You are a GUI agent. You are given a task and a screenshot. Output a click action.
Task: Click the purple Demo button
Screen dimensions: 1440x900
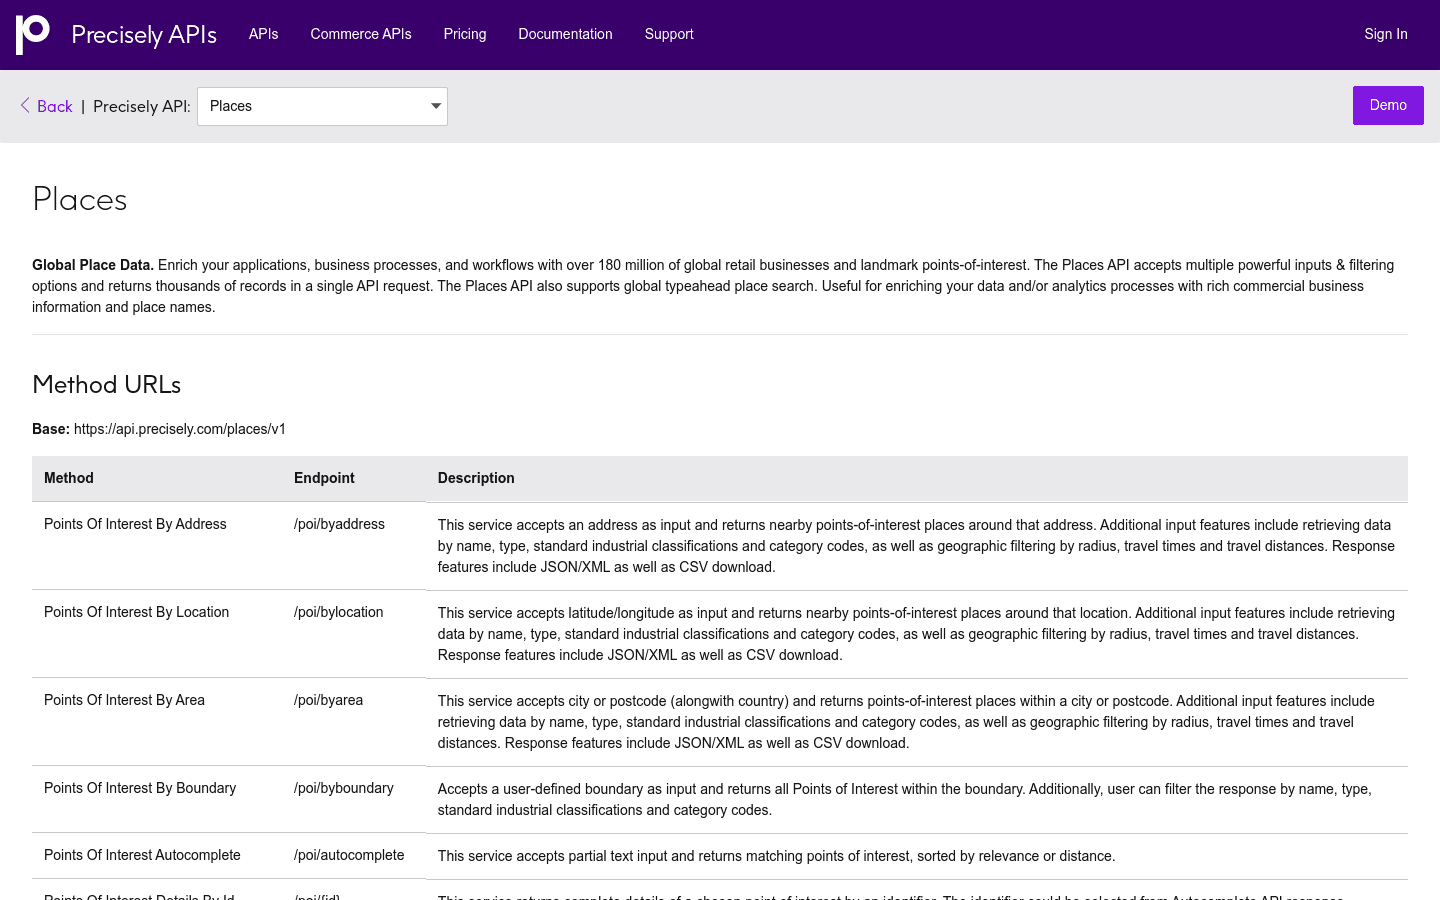pyautogui.click(x=1388, y=105)
